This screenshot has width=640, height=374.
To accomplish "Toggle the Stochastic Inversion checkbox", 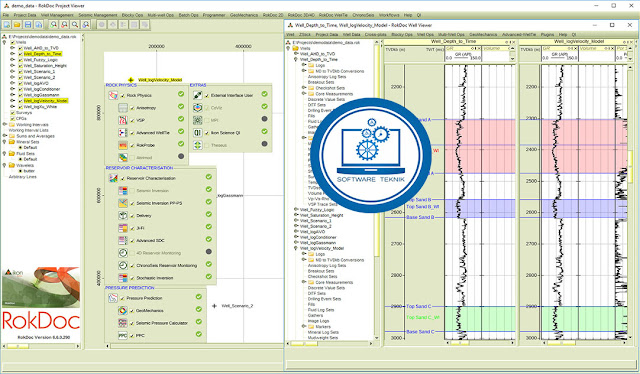I will pos(132,278).
